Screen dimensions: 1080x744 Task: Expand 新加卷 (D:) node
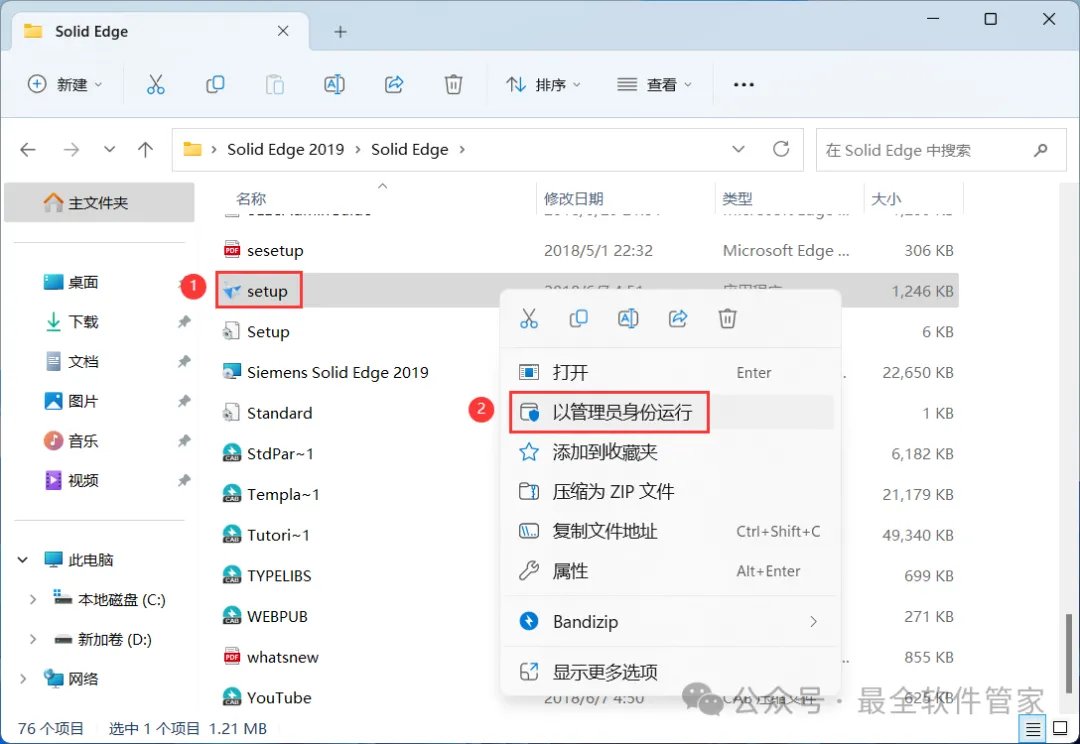[32, 639]
